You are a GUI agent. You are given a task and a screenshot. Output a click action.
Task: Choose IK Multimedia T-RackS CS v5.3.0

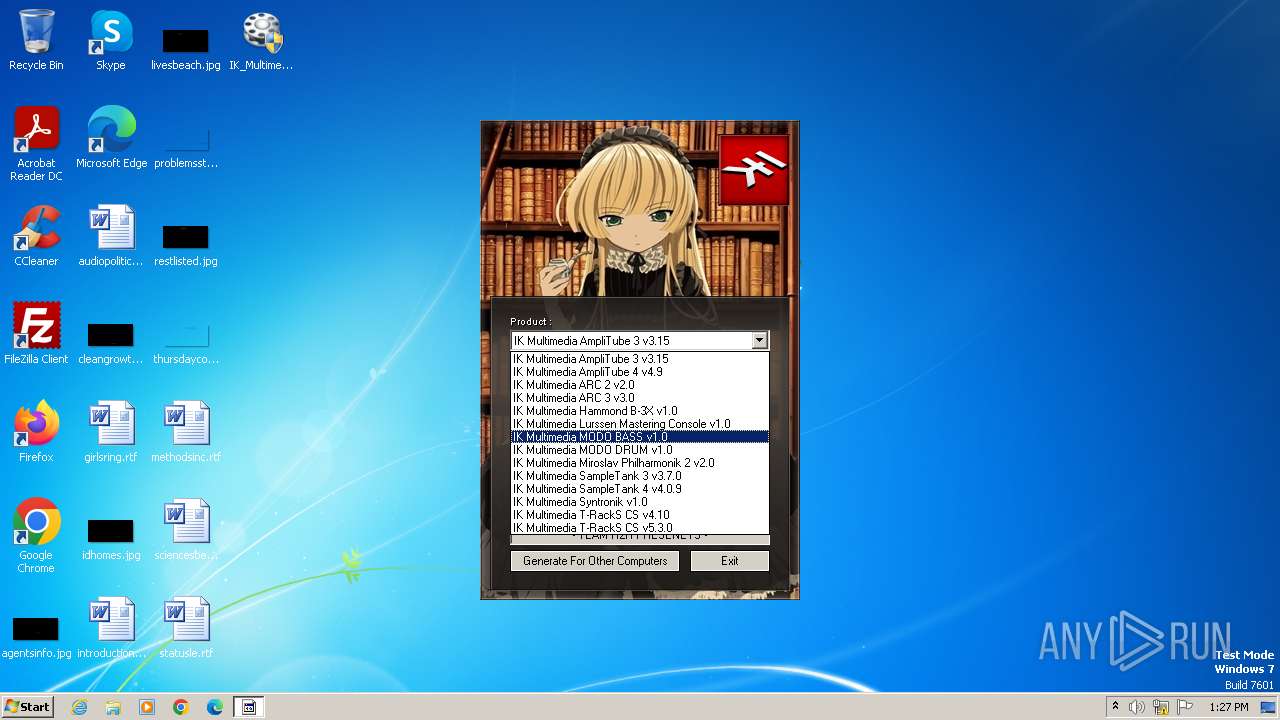coord(640,528)
